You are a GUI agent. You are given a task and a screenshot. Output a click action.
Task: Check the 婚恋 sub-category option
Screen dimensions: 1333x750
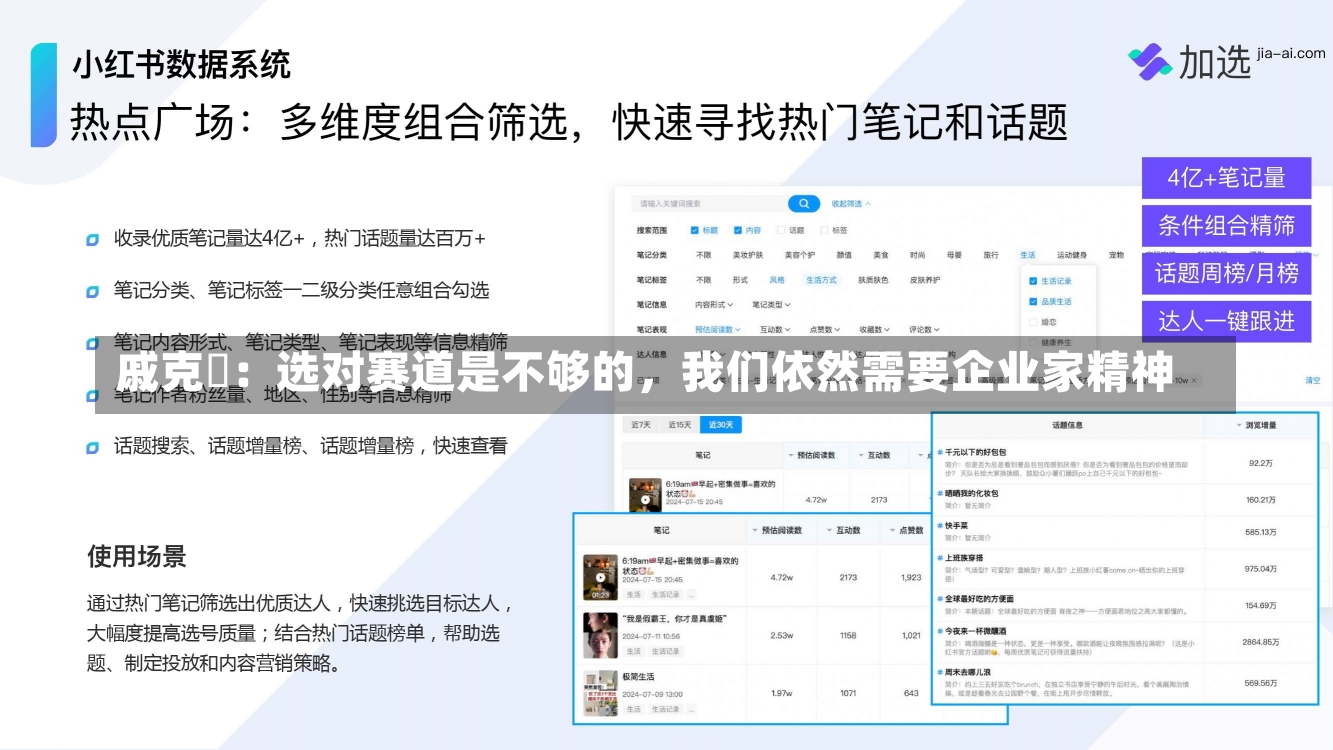click(x=1033, y=322)
